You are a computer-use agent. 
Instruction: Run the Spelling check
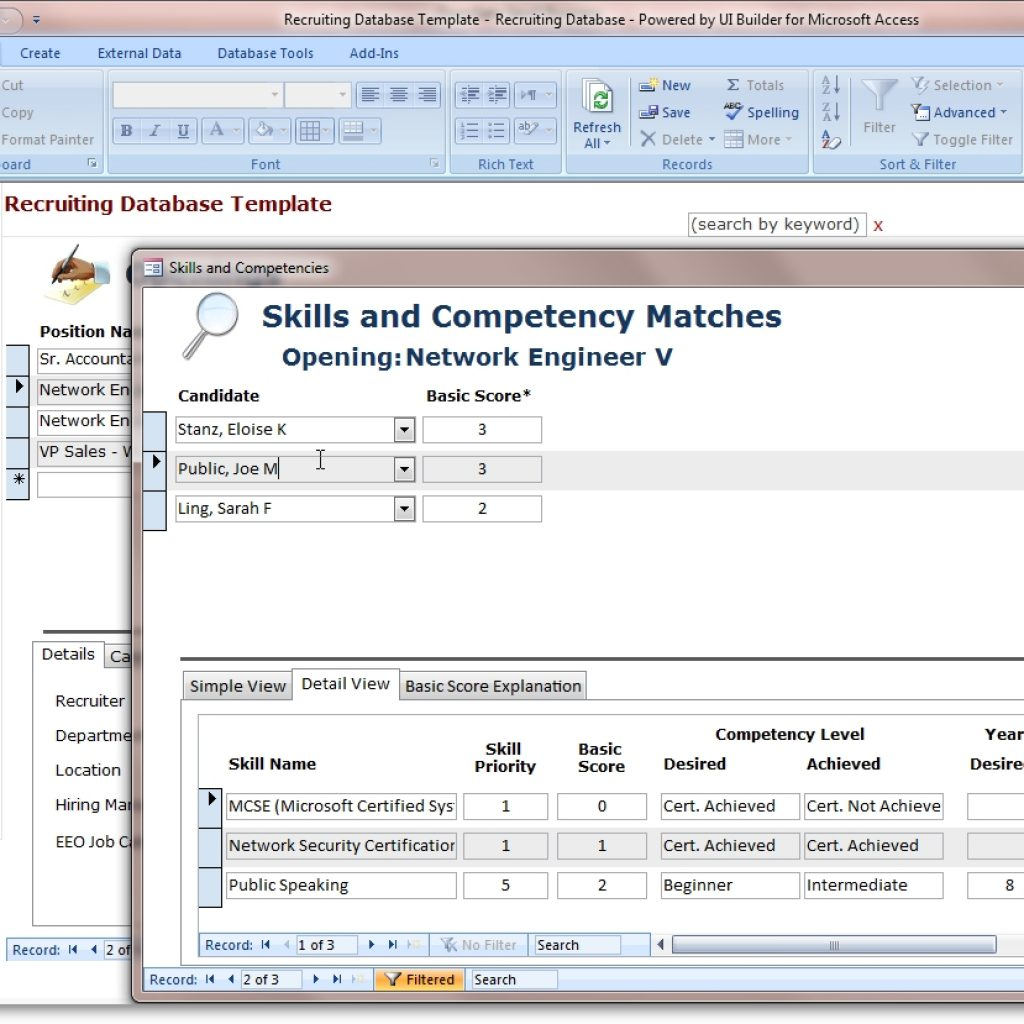(761, 113)
